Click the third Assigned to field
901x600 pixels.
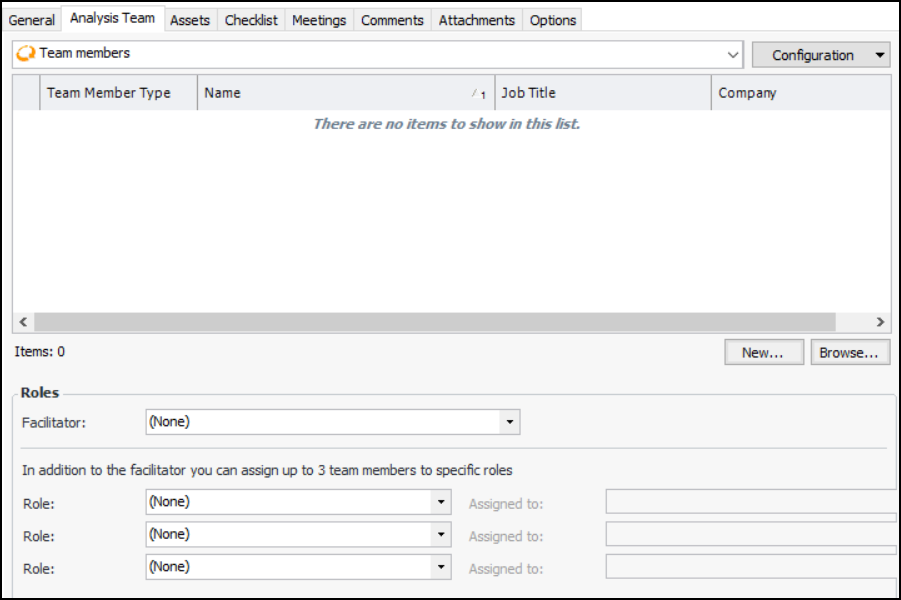[753, 567]
